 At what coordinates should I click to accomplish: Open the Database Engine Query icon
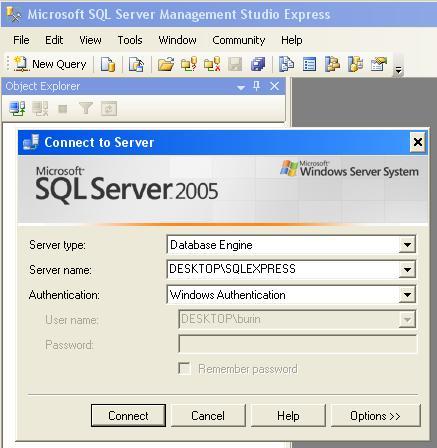[108, 64]
